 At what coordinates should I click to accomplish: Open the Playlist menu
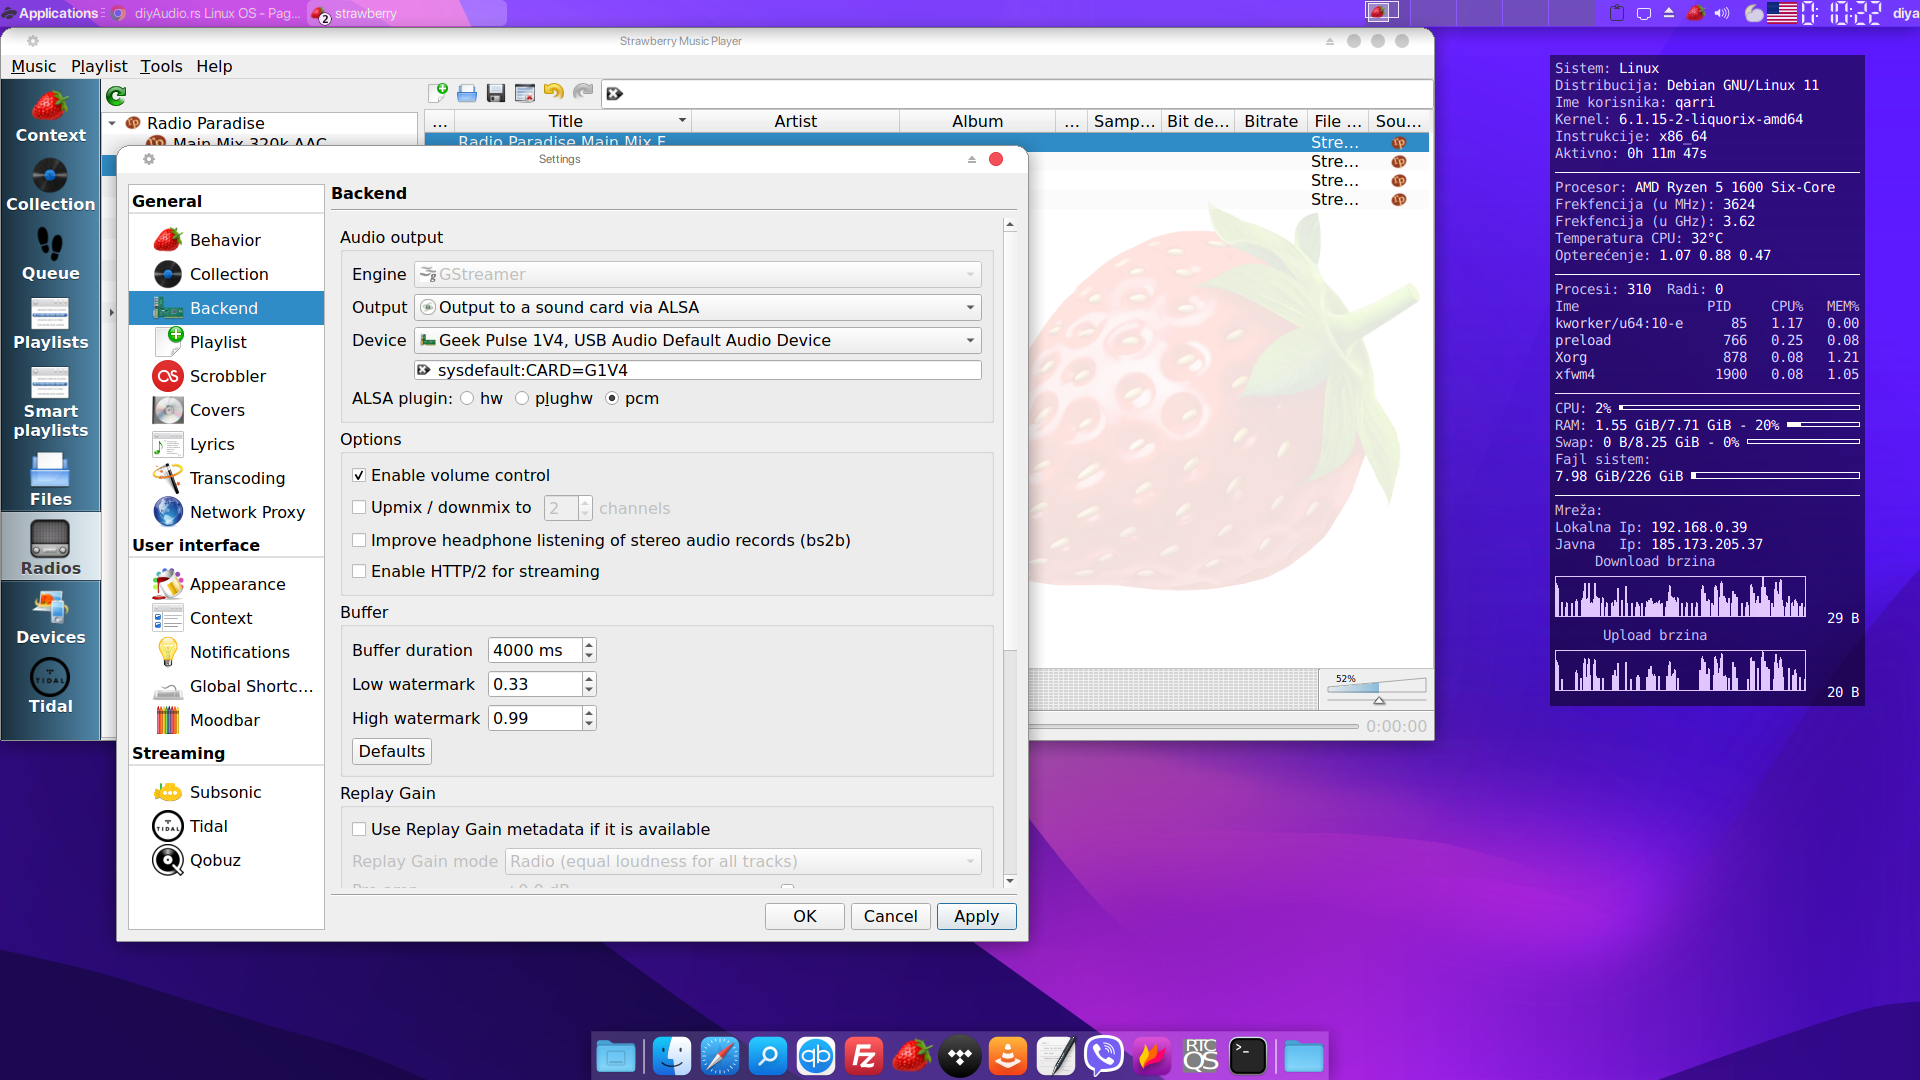pyautogui.click(x=99, y=66)
